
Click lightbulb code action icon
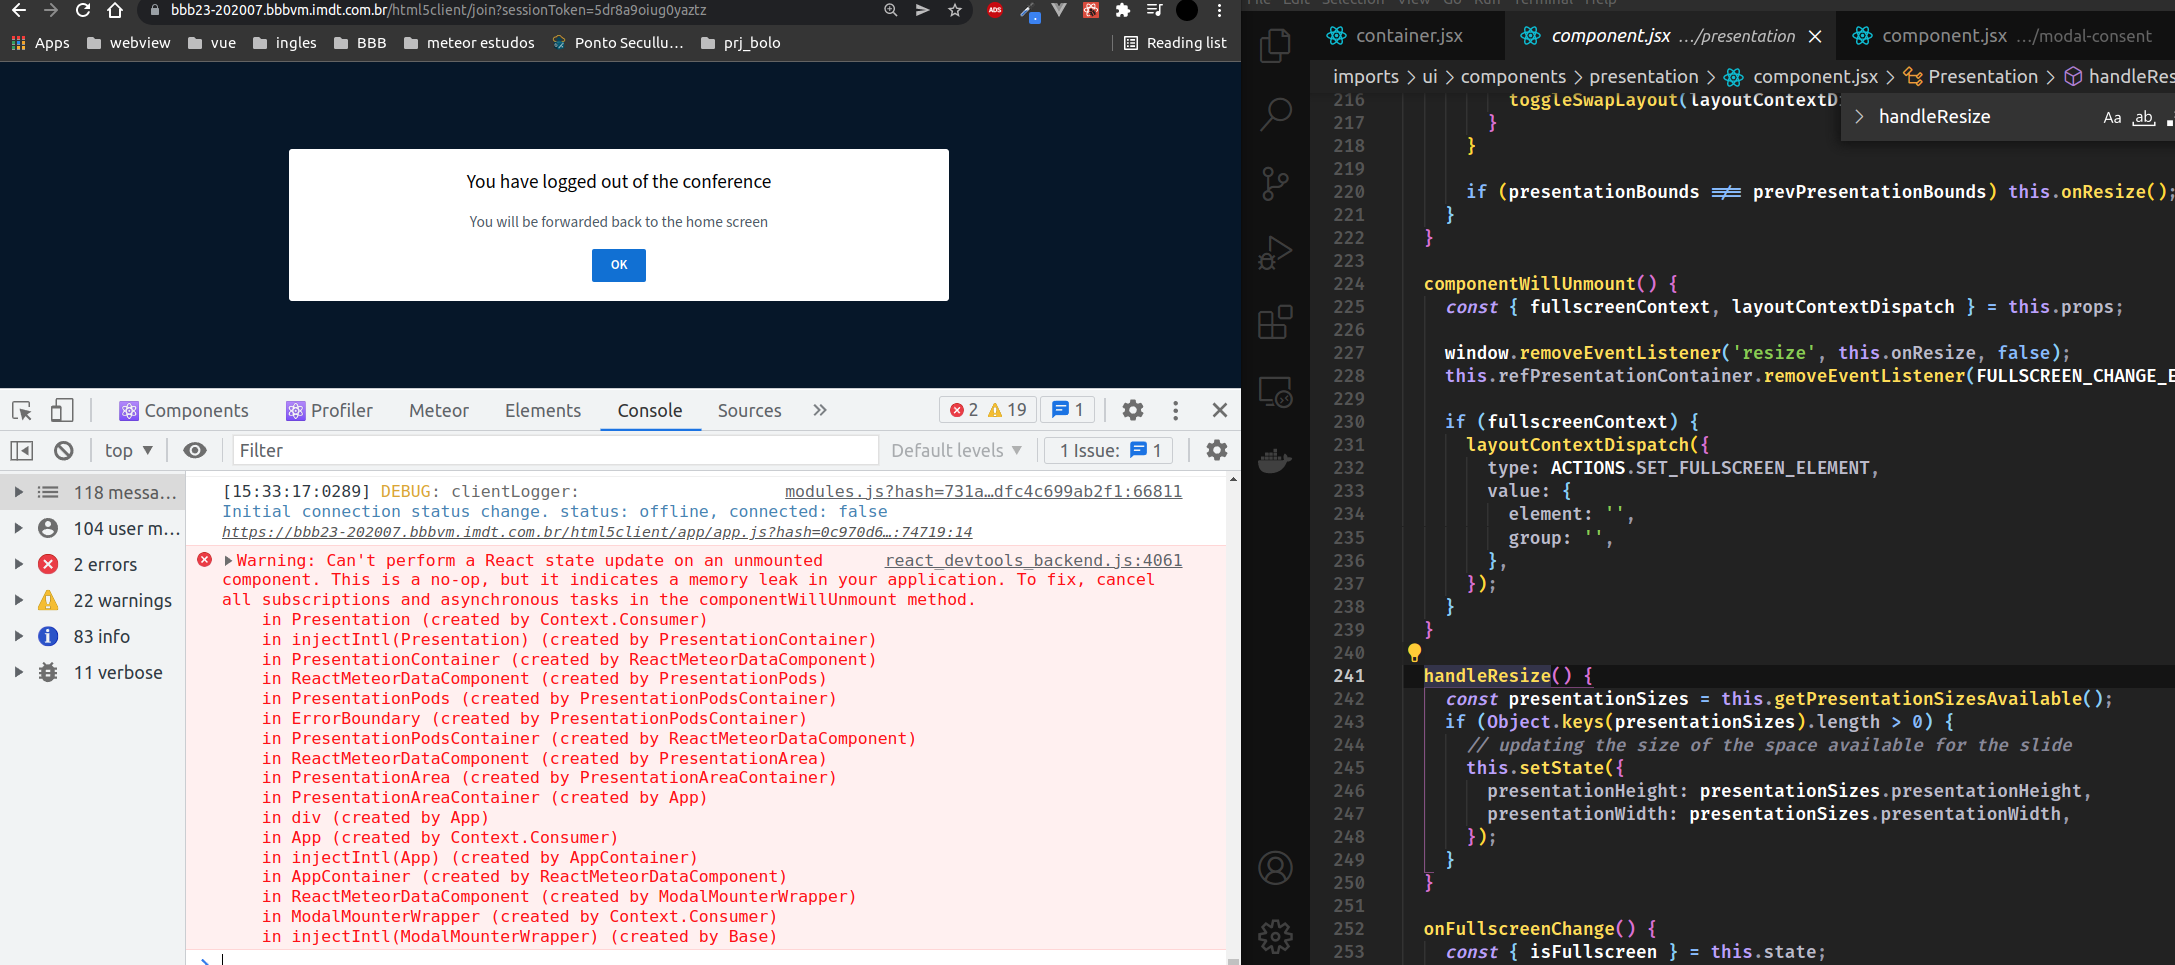[1414, 653]
